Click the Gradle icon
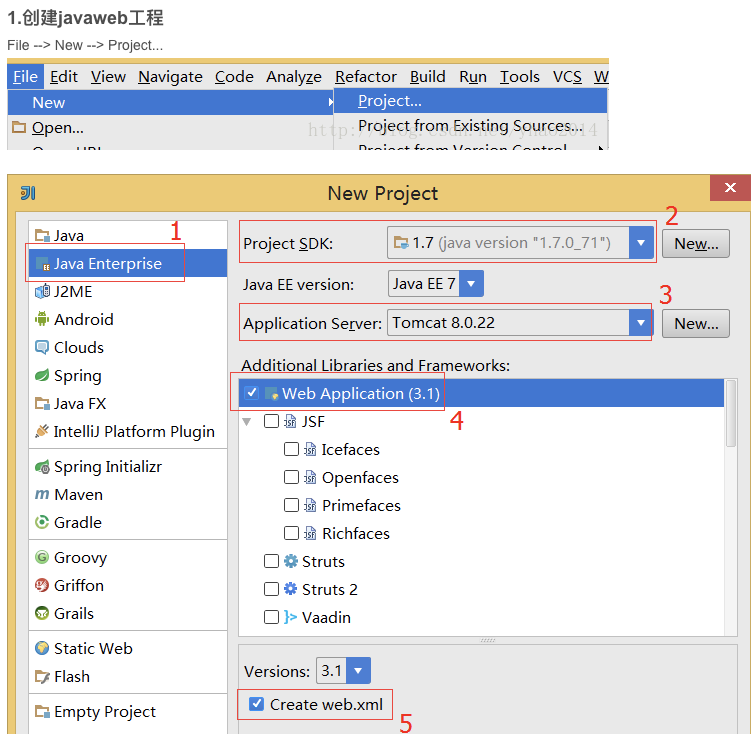Screen dimensions: 751x734 [42, 522]
